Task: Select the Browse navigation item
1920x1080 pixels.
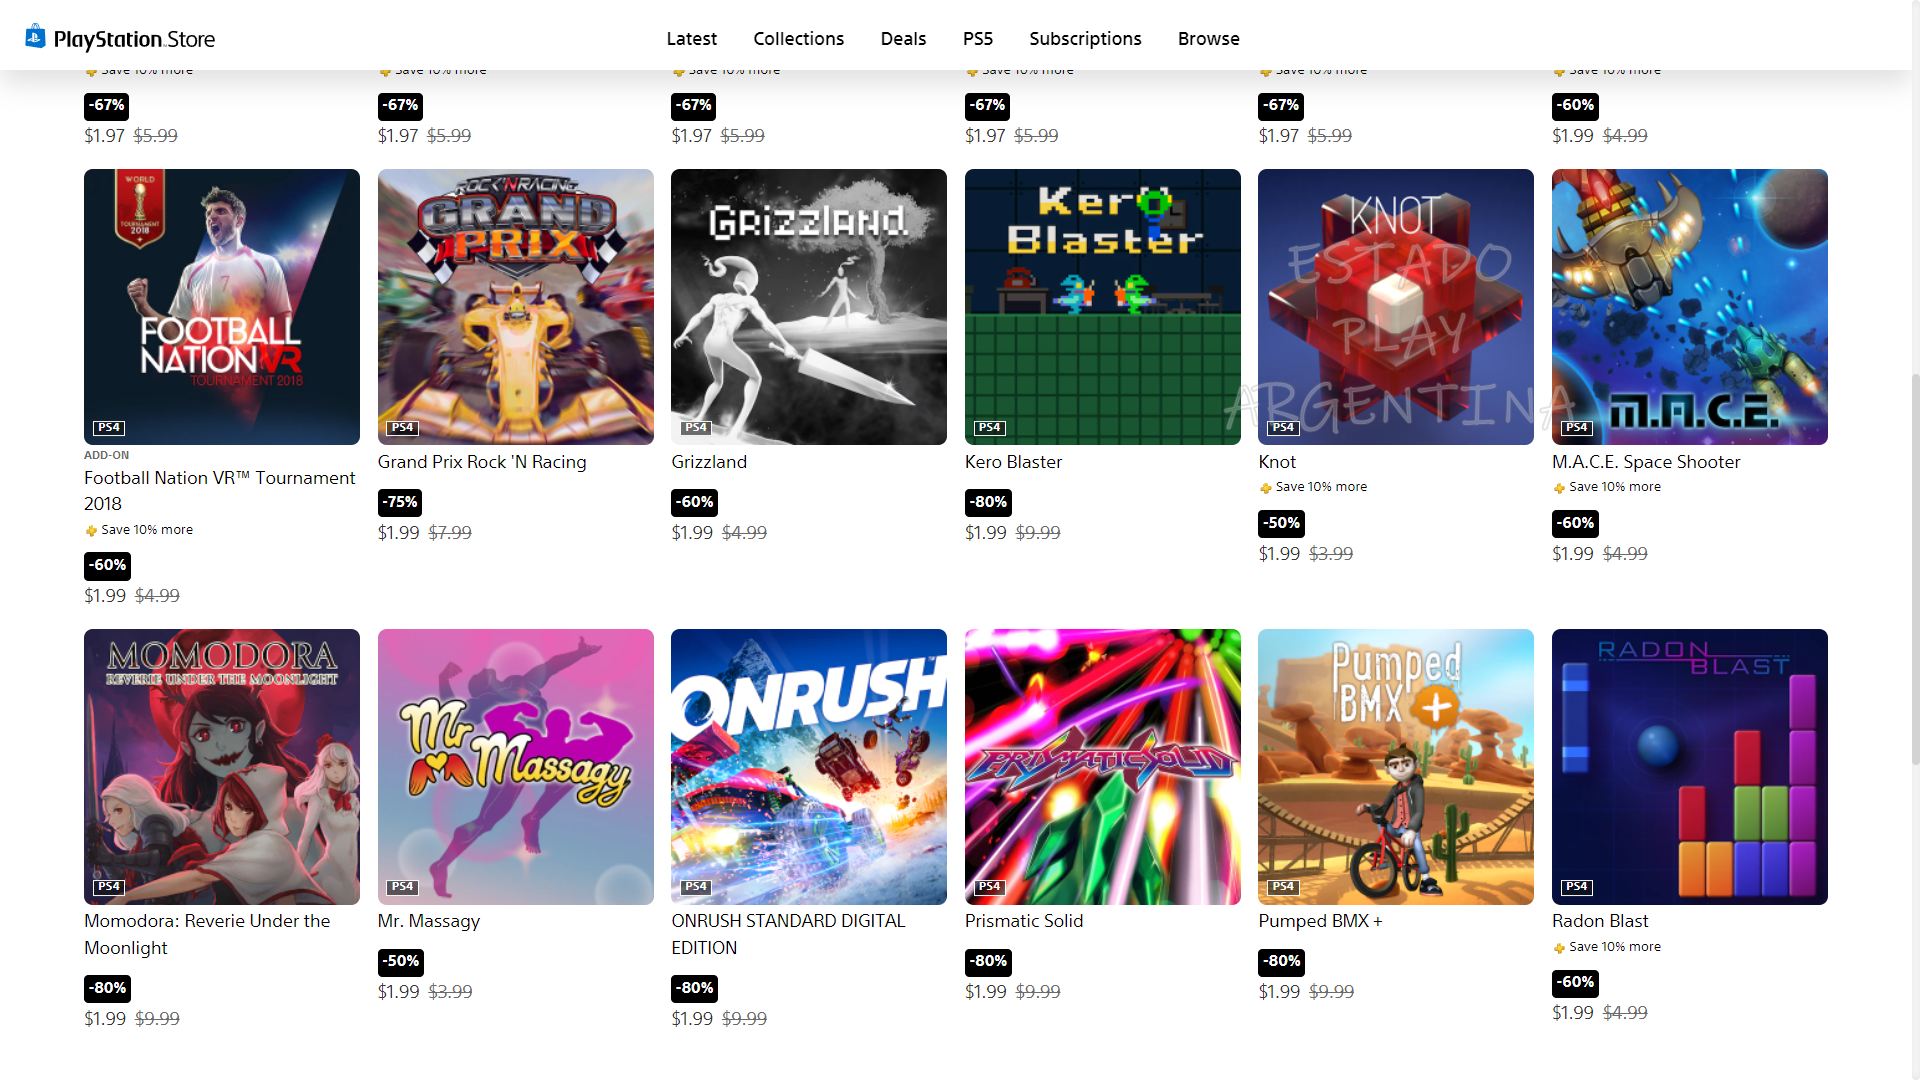Action: coord(1208,38)
